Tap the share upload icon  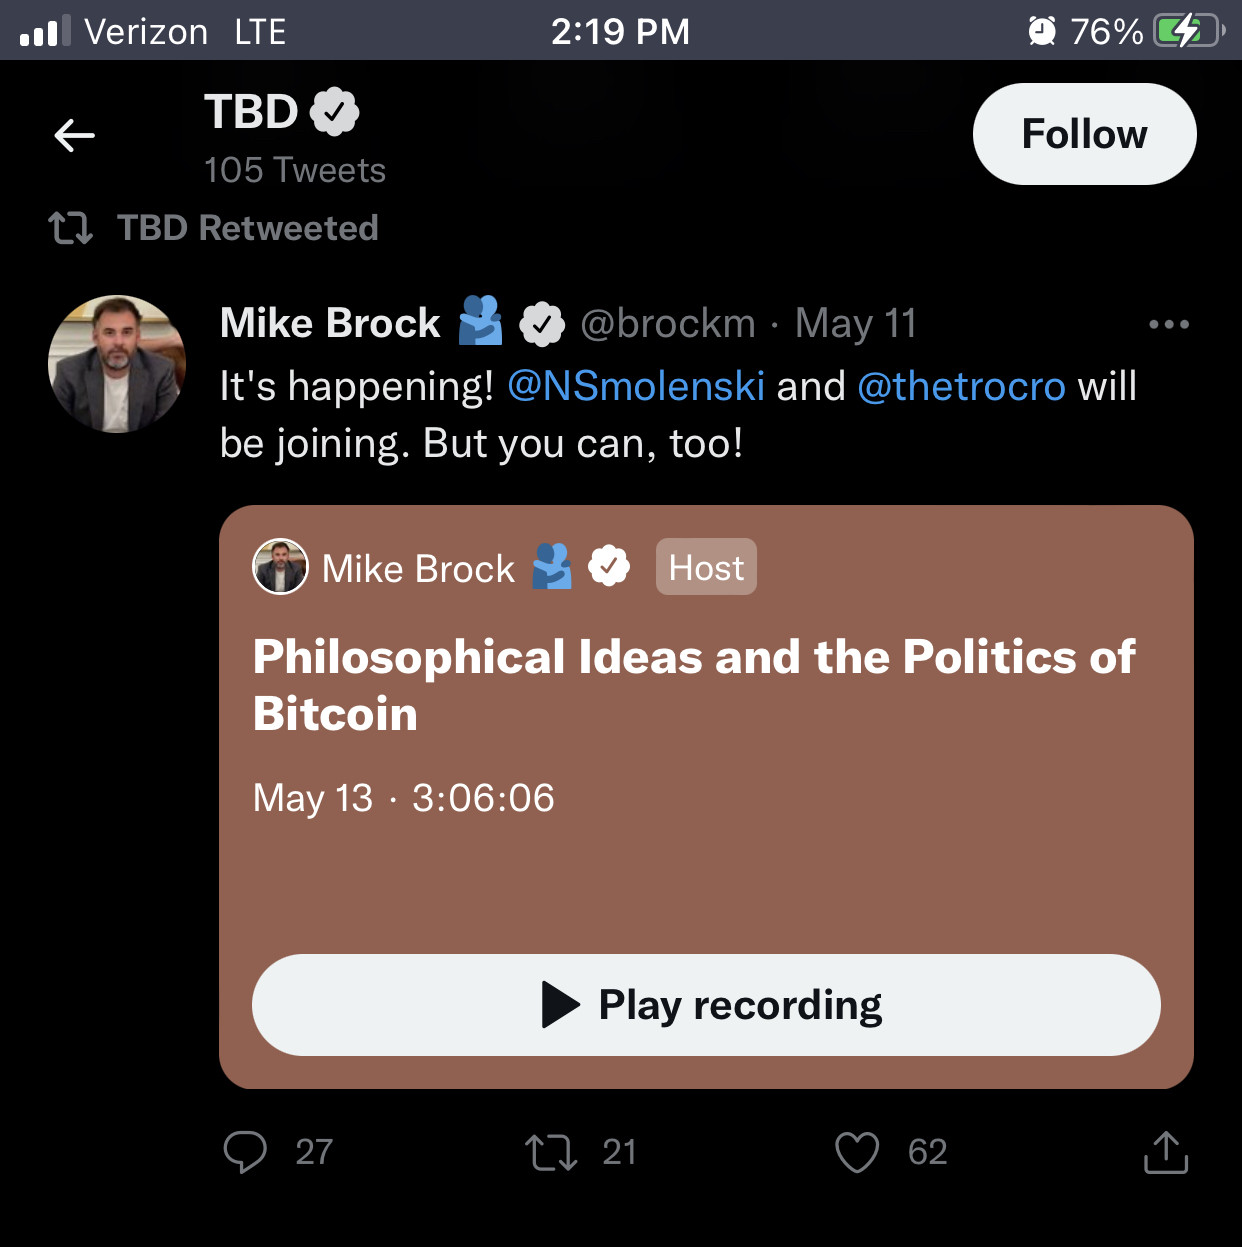point(1166,1152)
